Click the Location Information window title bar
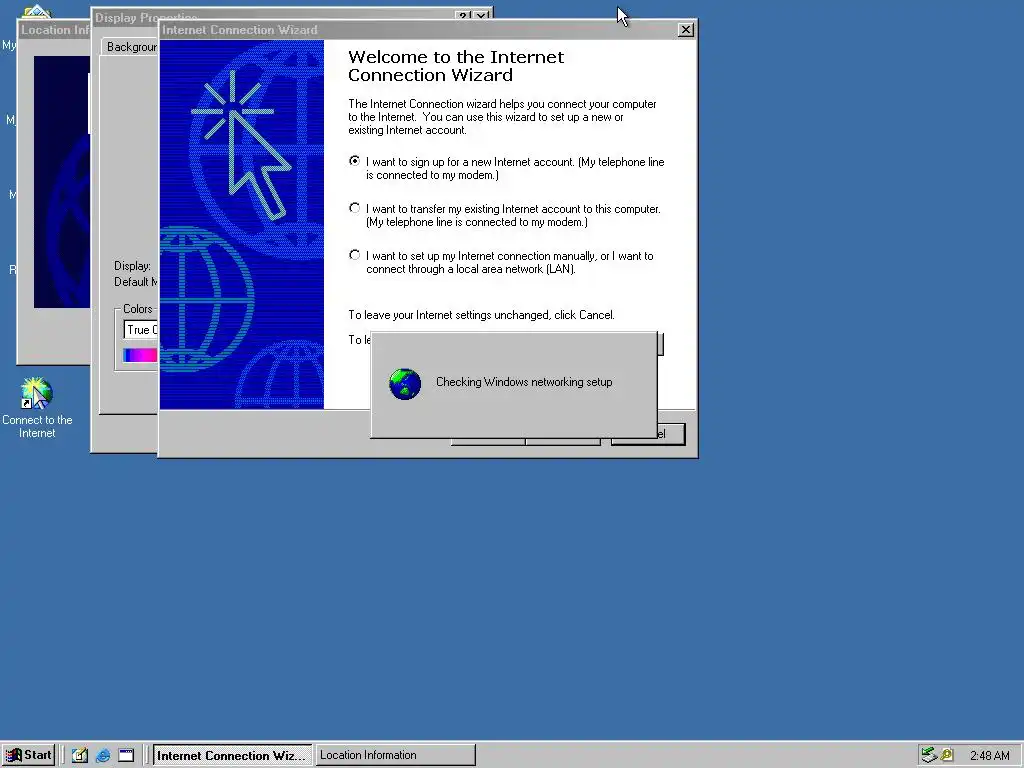 click(54, 30)
